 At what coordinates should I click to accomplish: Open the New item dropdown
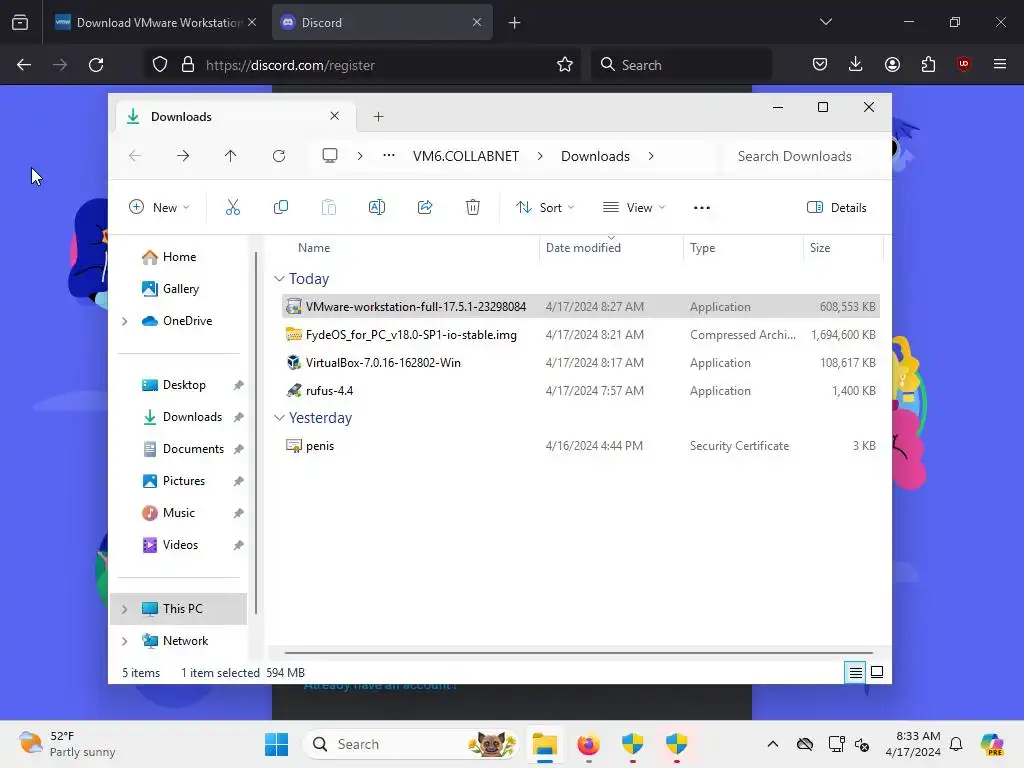click(159, 208)
